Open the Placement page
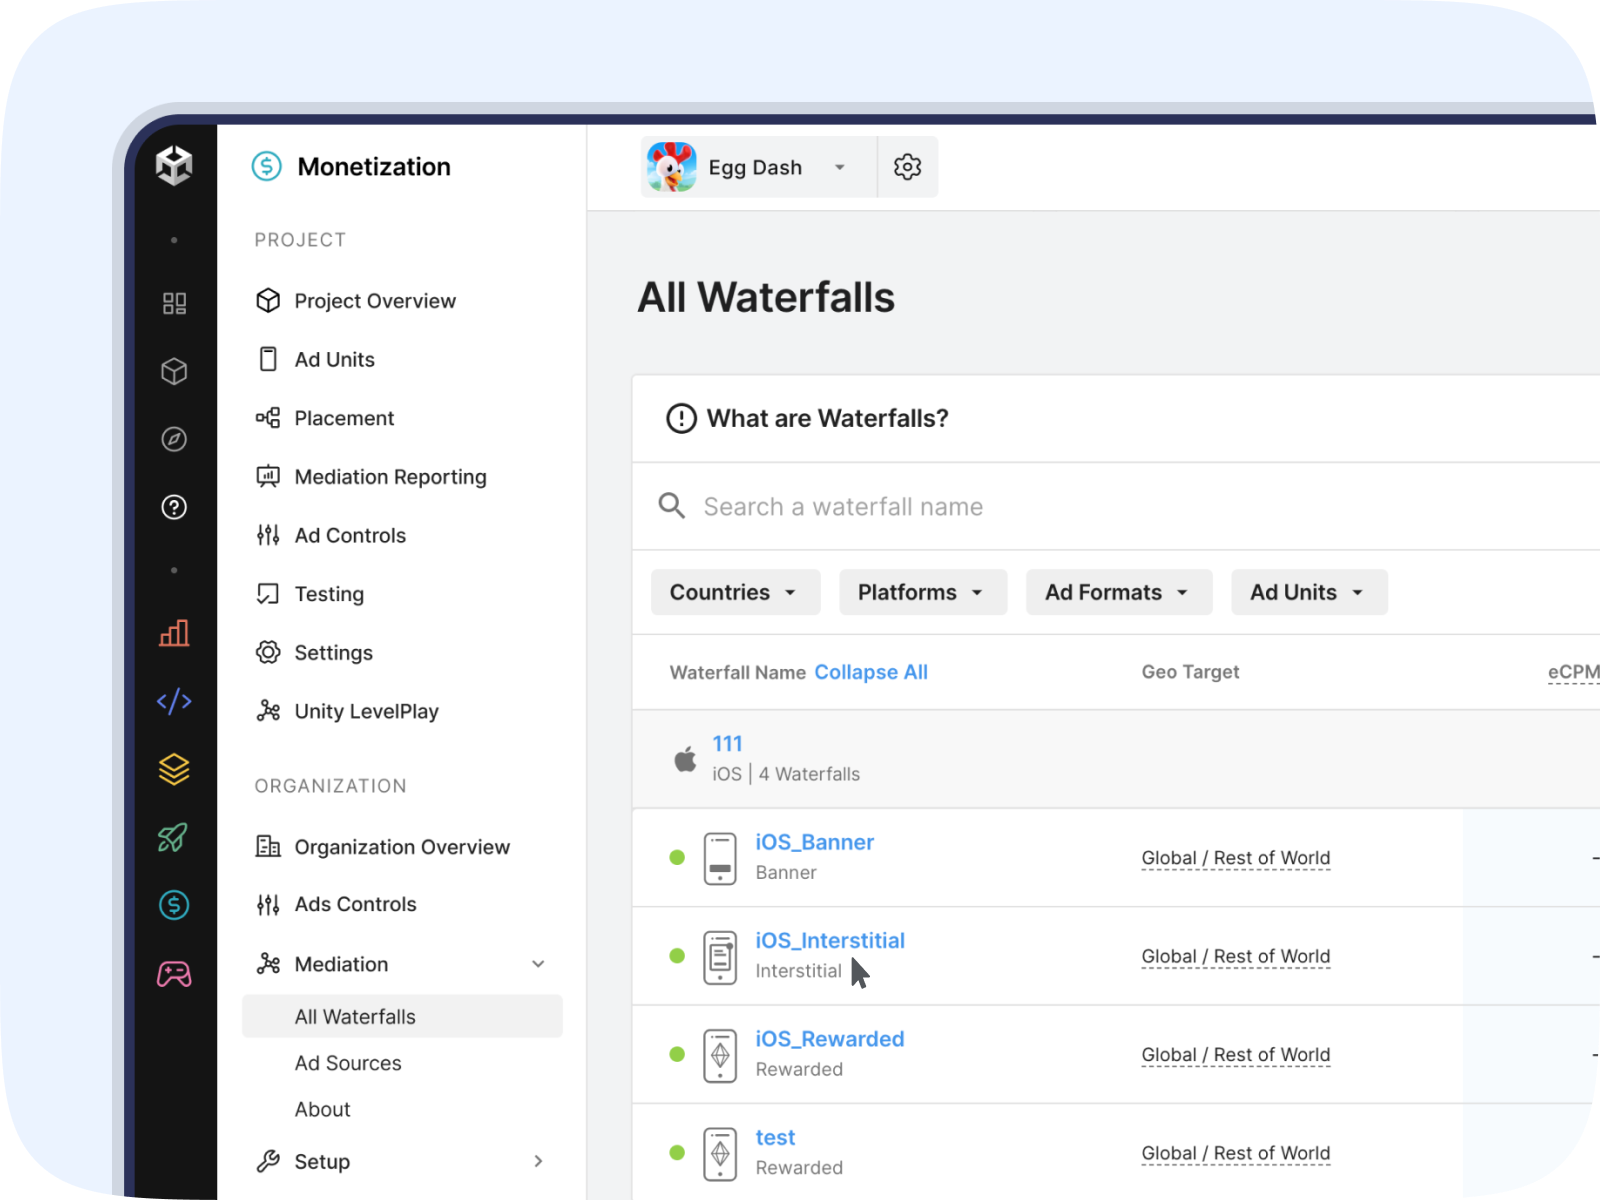The height and width of the screenshot is (1200, 1600). tap(344, 418)
